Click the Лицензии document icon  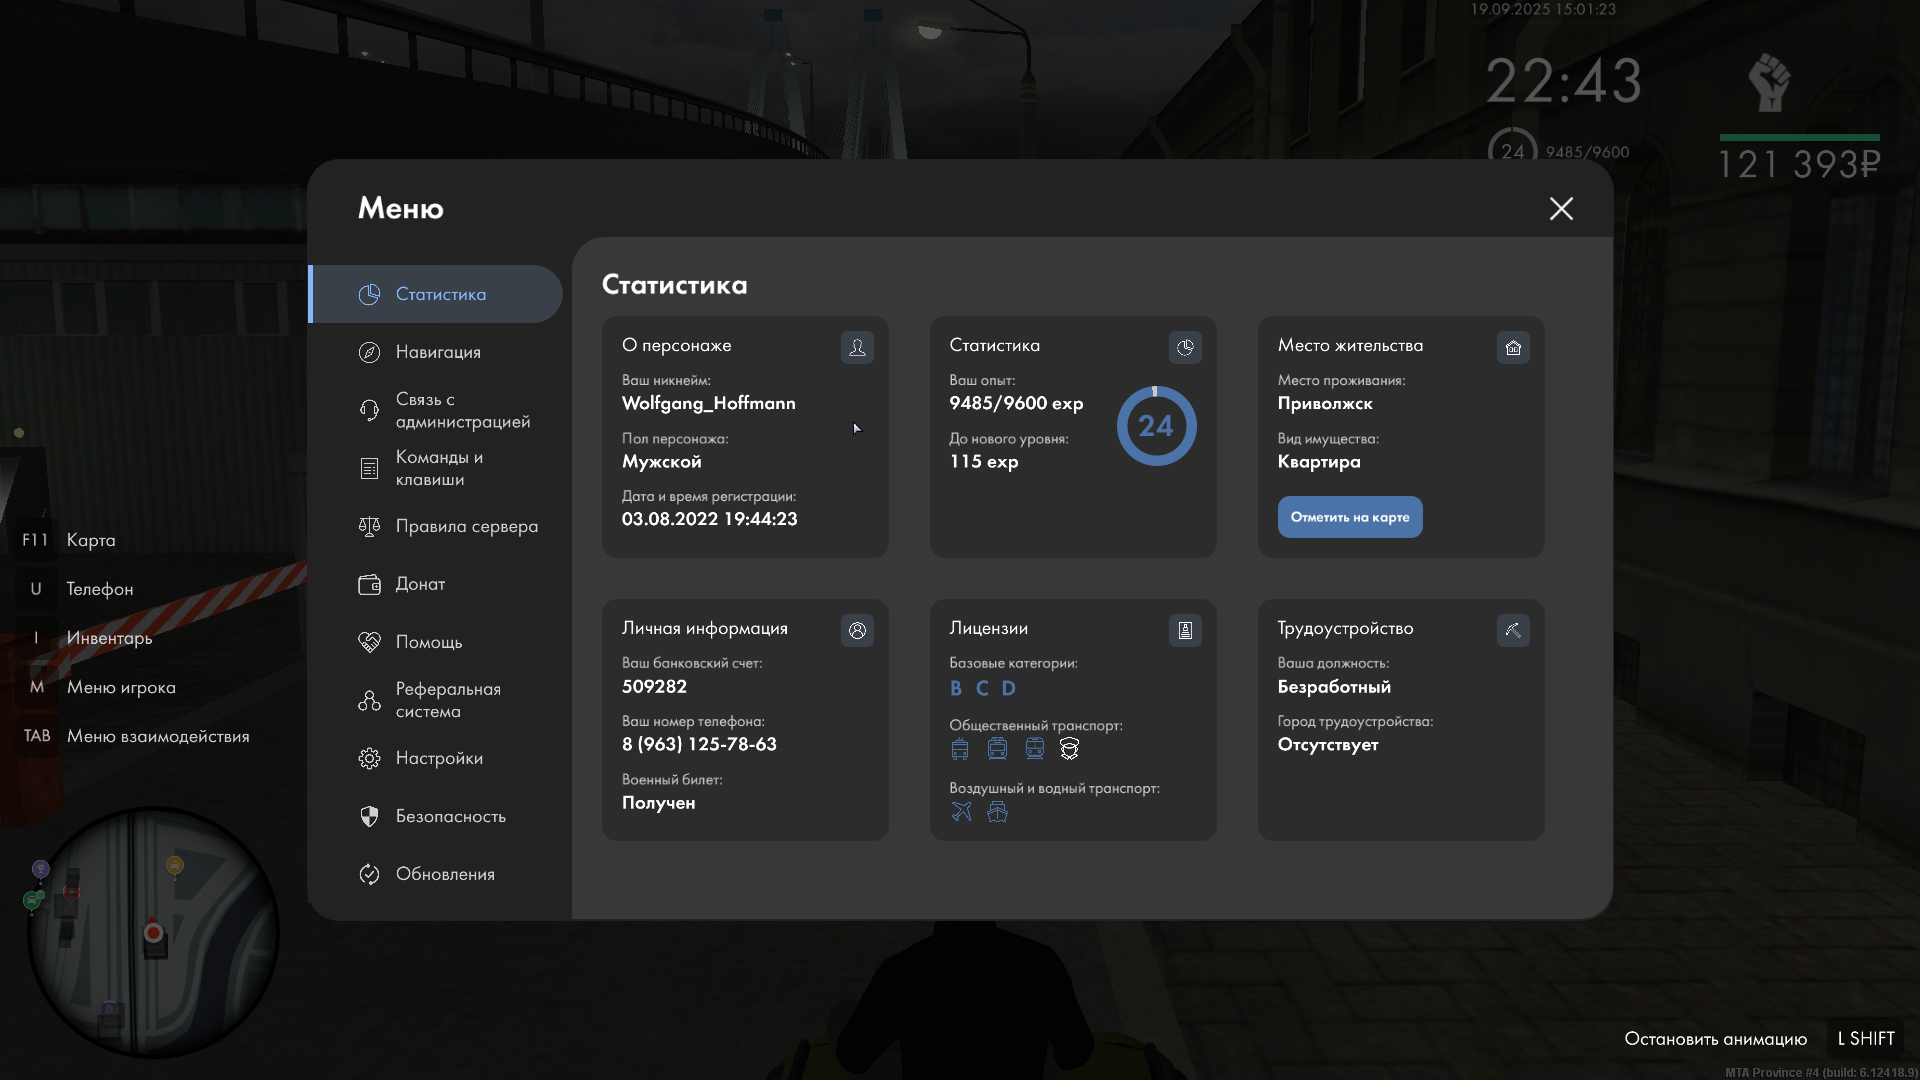(x=1185, y=630)
